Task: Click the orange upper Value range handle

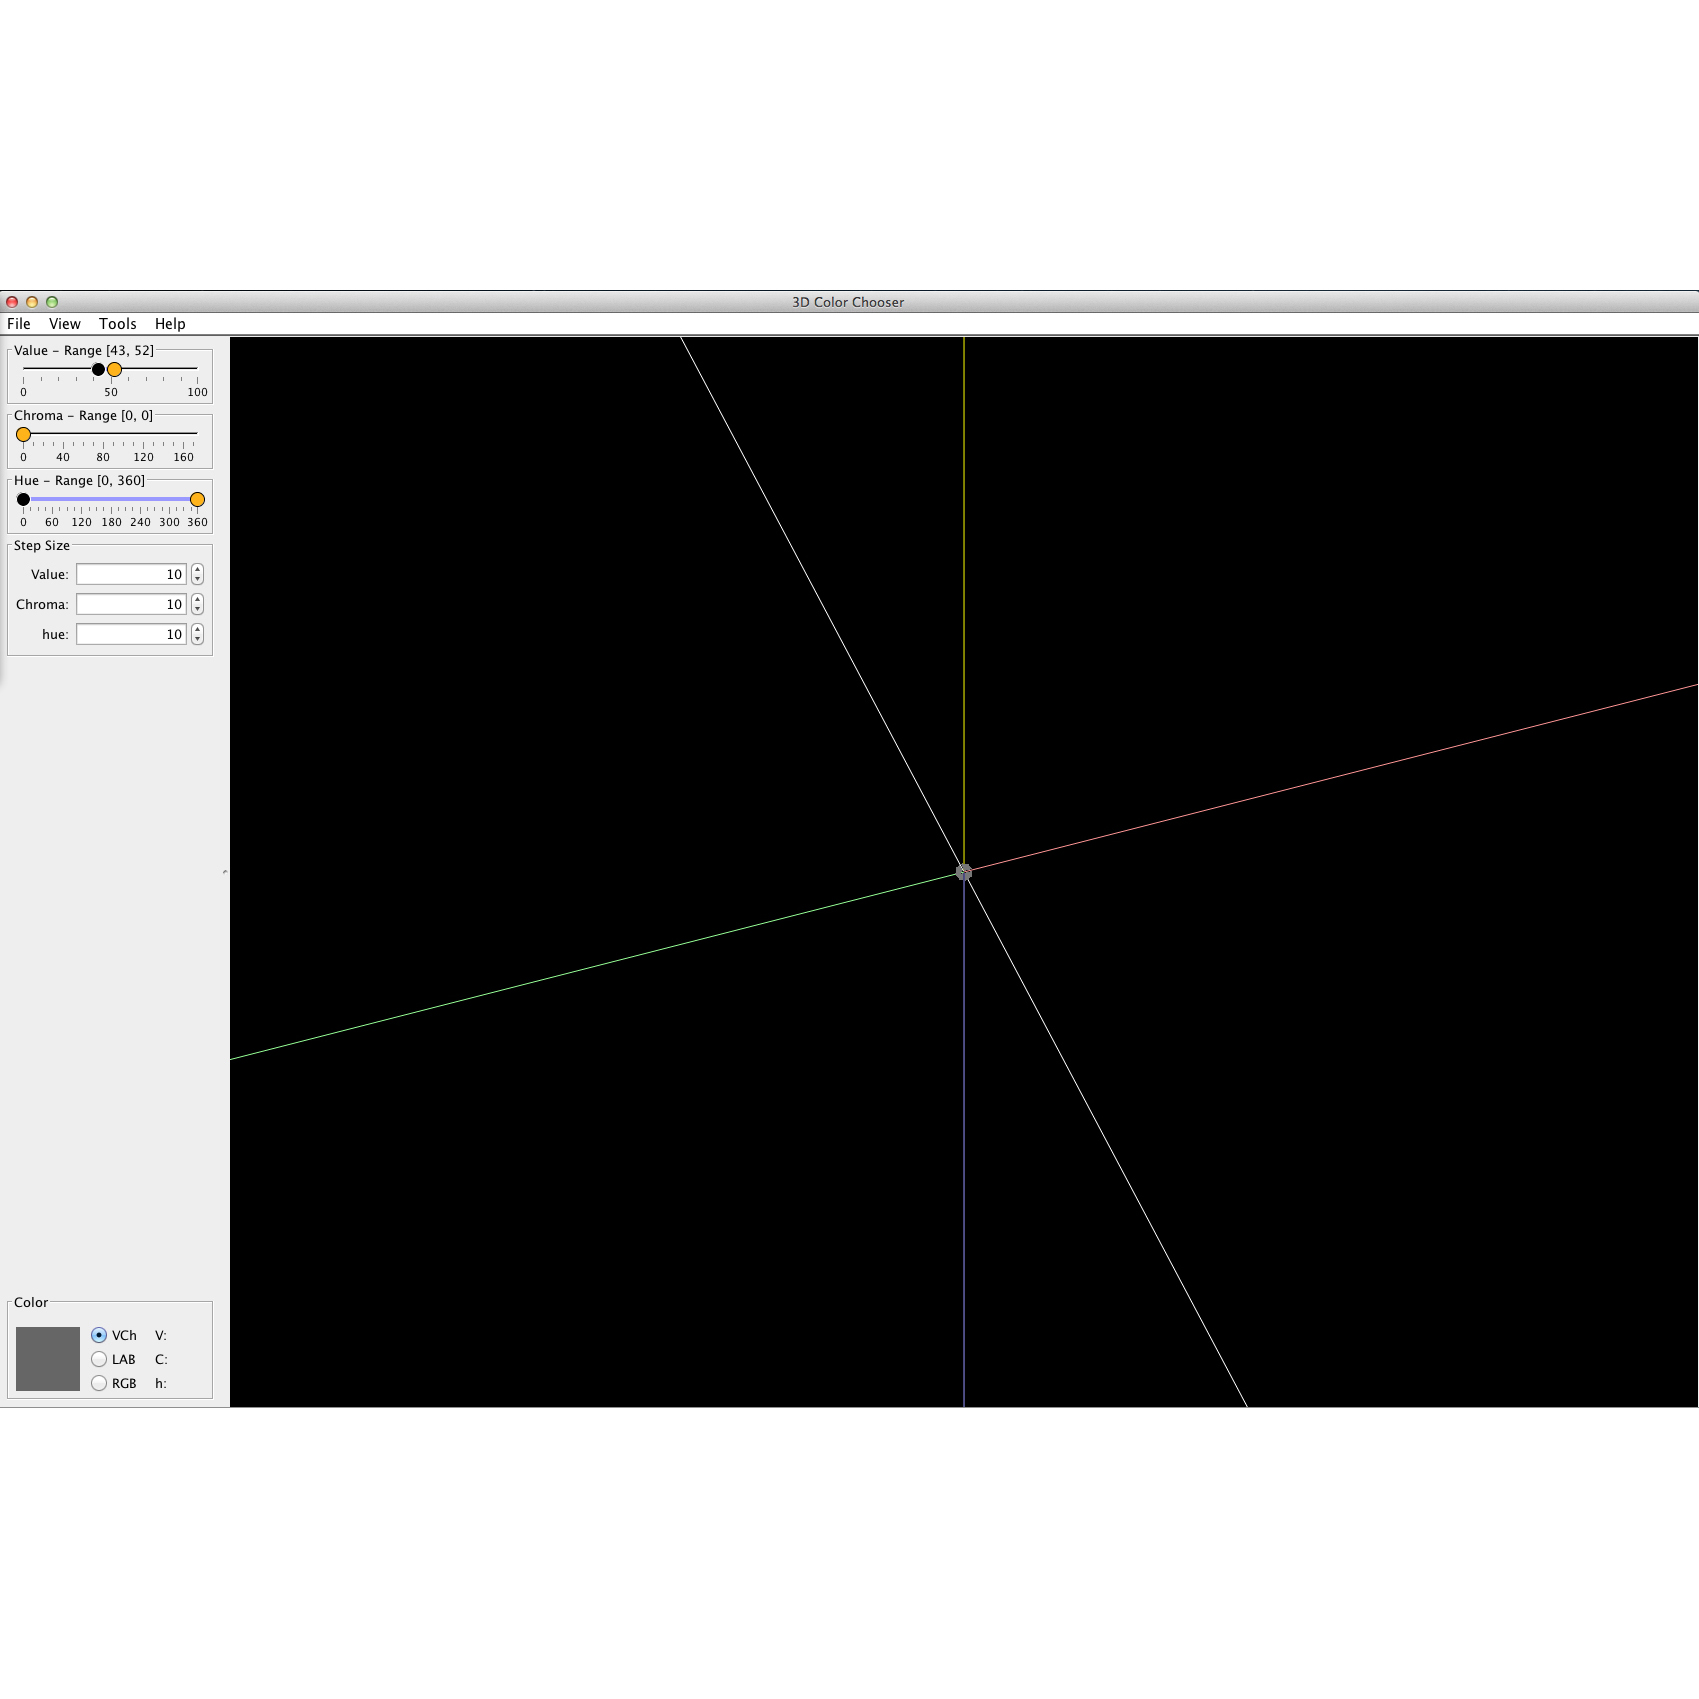Action: [x=115, y=369]
